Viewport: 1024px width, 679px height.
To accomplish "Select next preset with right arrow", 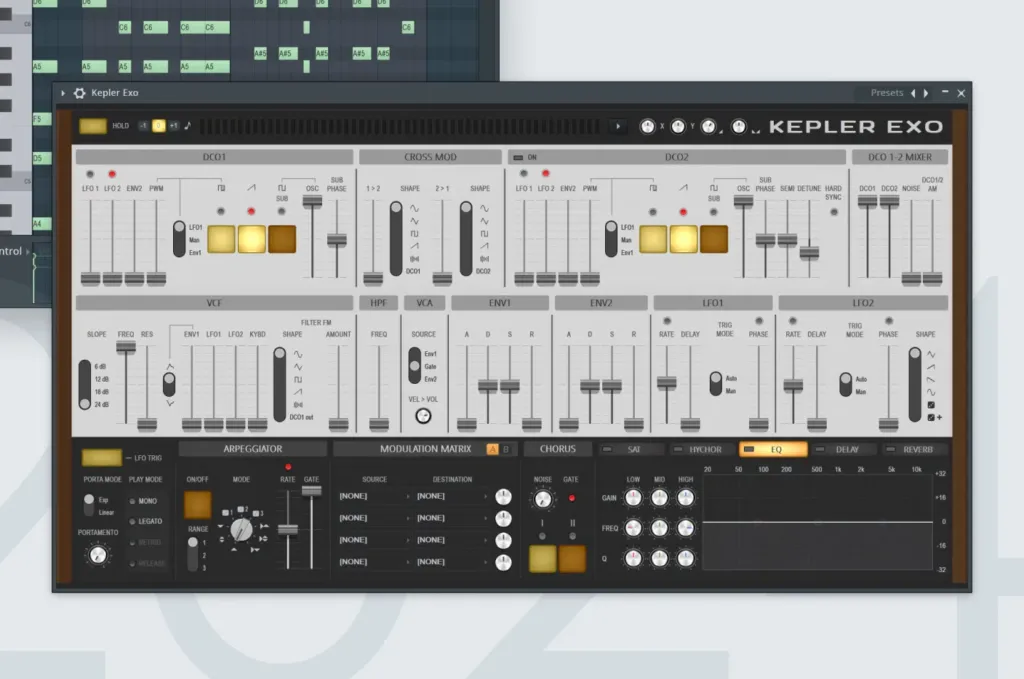I will click(925, 93).
